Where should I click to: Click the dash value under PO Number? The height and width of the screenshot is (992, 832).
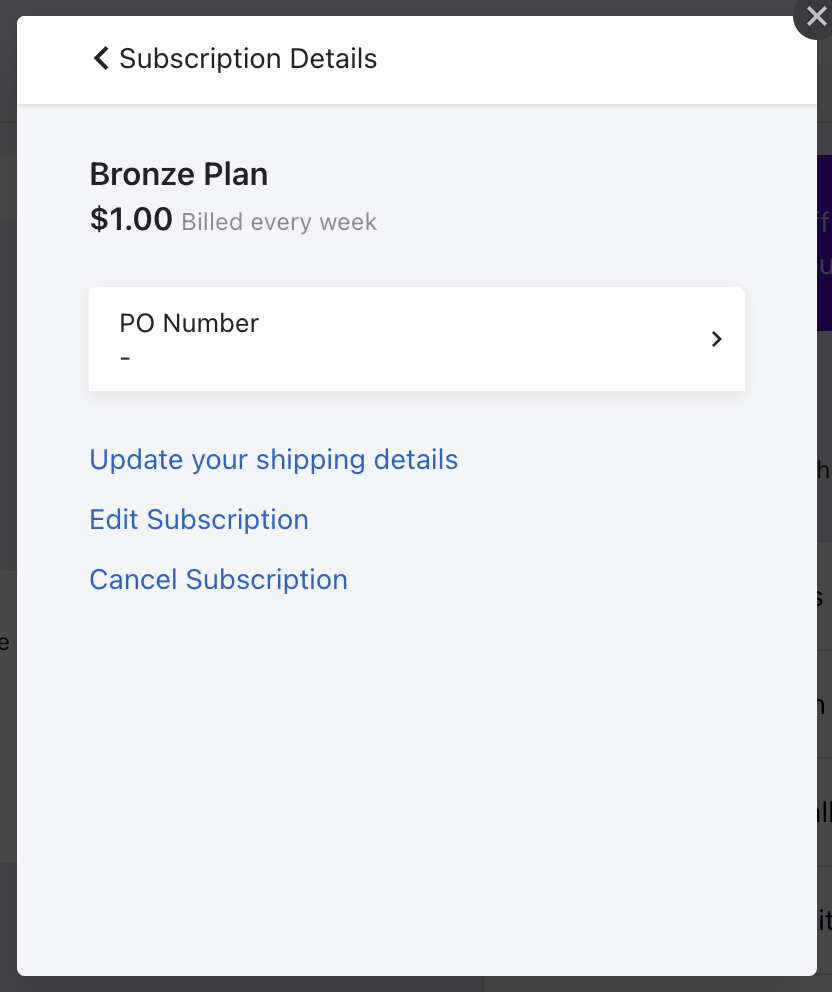click(125, 357)
